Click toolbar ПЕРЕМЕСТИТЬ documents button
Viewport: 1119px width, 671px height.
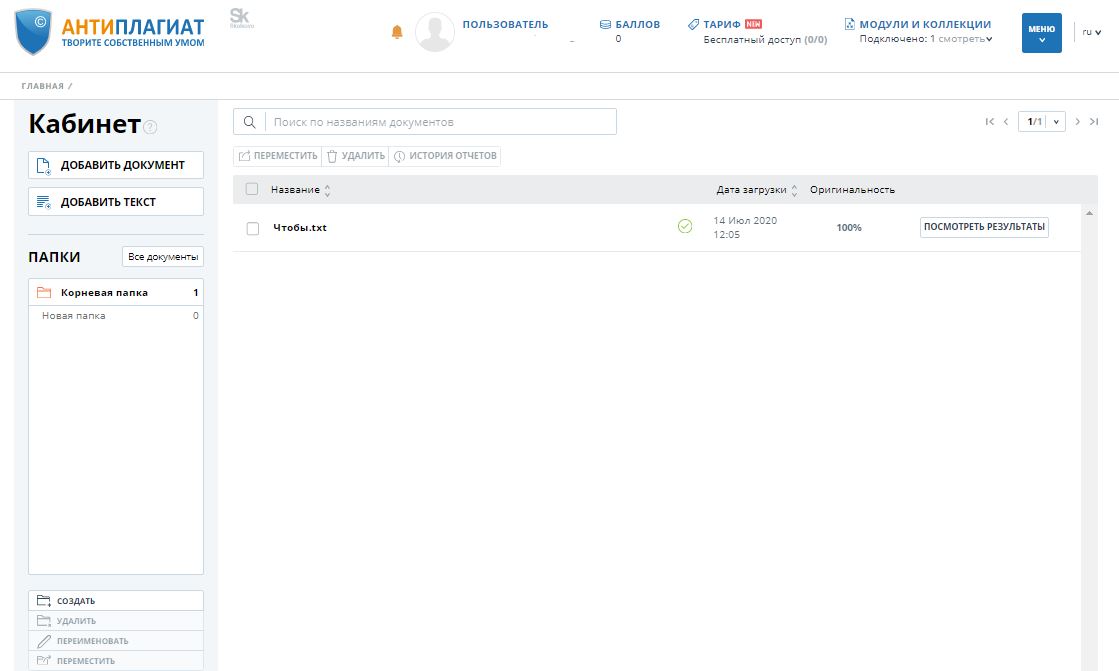(x=278, y=156)
